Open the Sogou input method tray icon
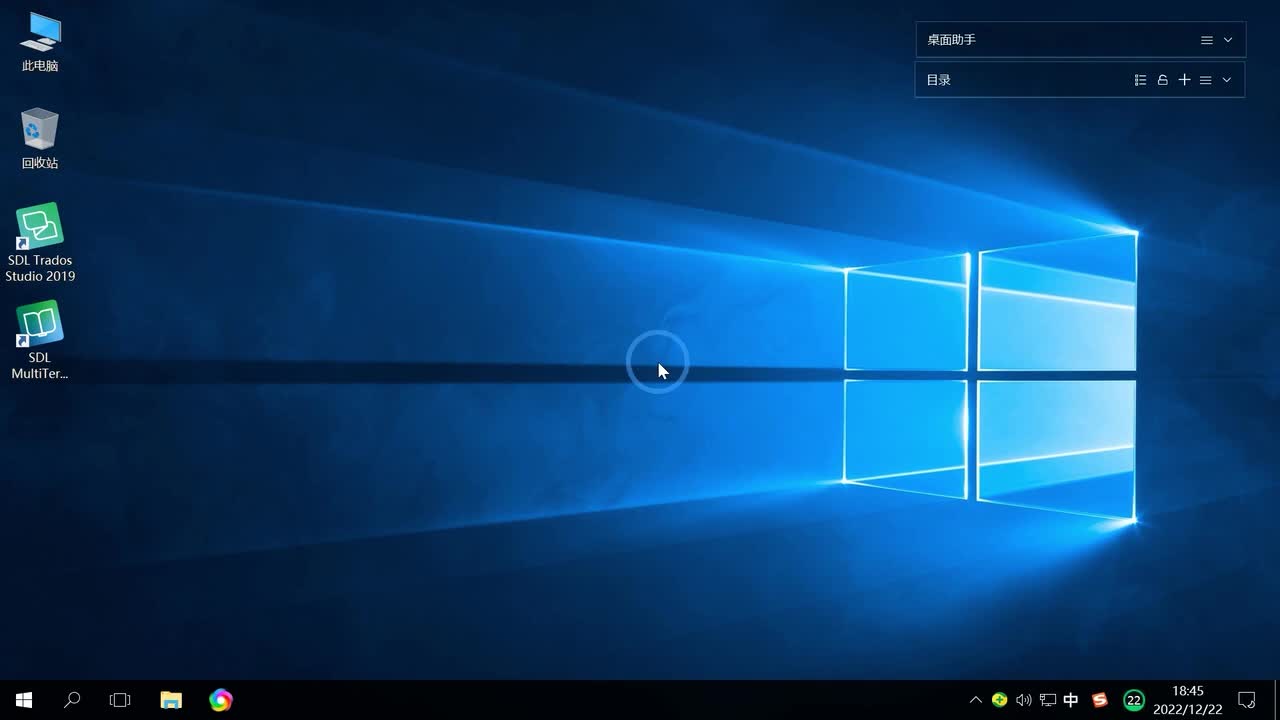Screen dimensions: 1280x720 coord(1100,700)
